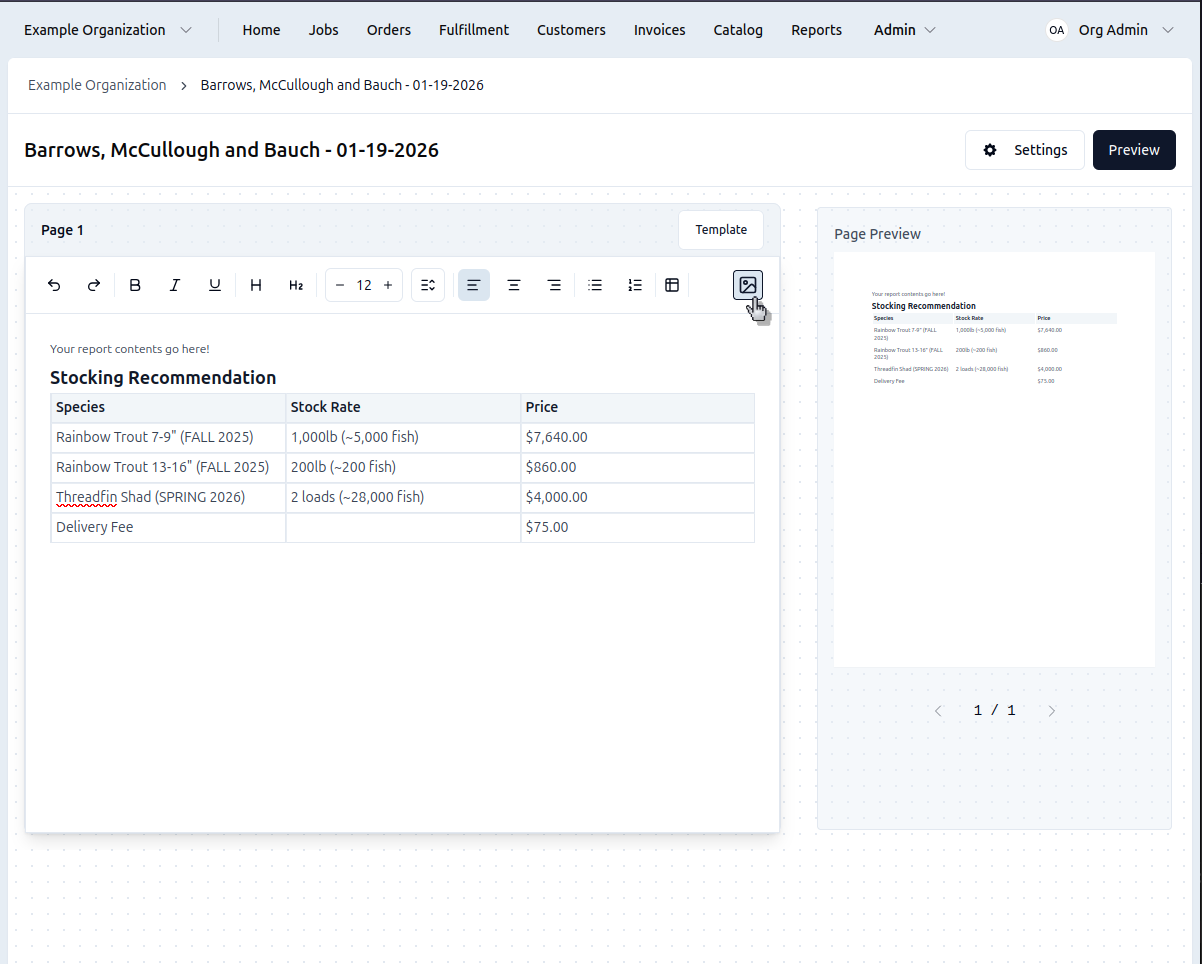
Task: Right align the text
Action: coord(554,285)
